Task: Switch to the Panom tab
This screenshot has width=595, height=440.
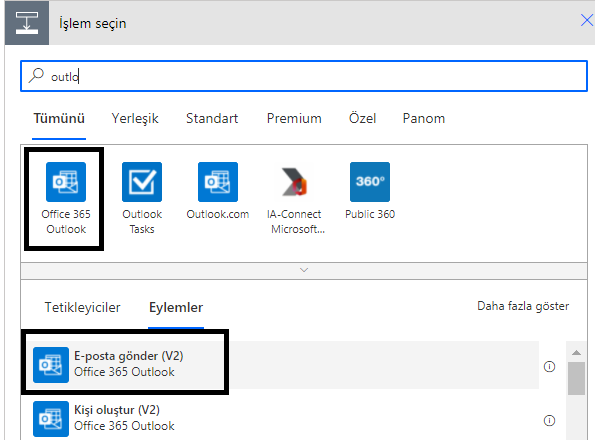Action: pos(423,118)
